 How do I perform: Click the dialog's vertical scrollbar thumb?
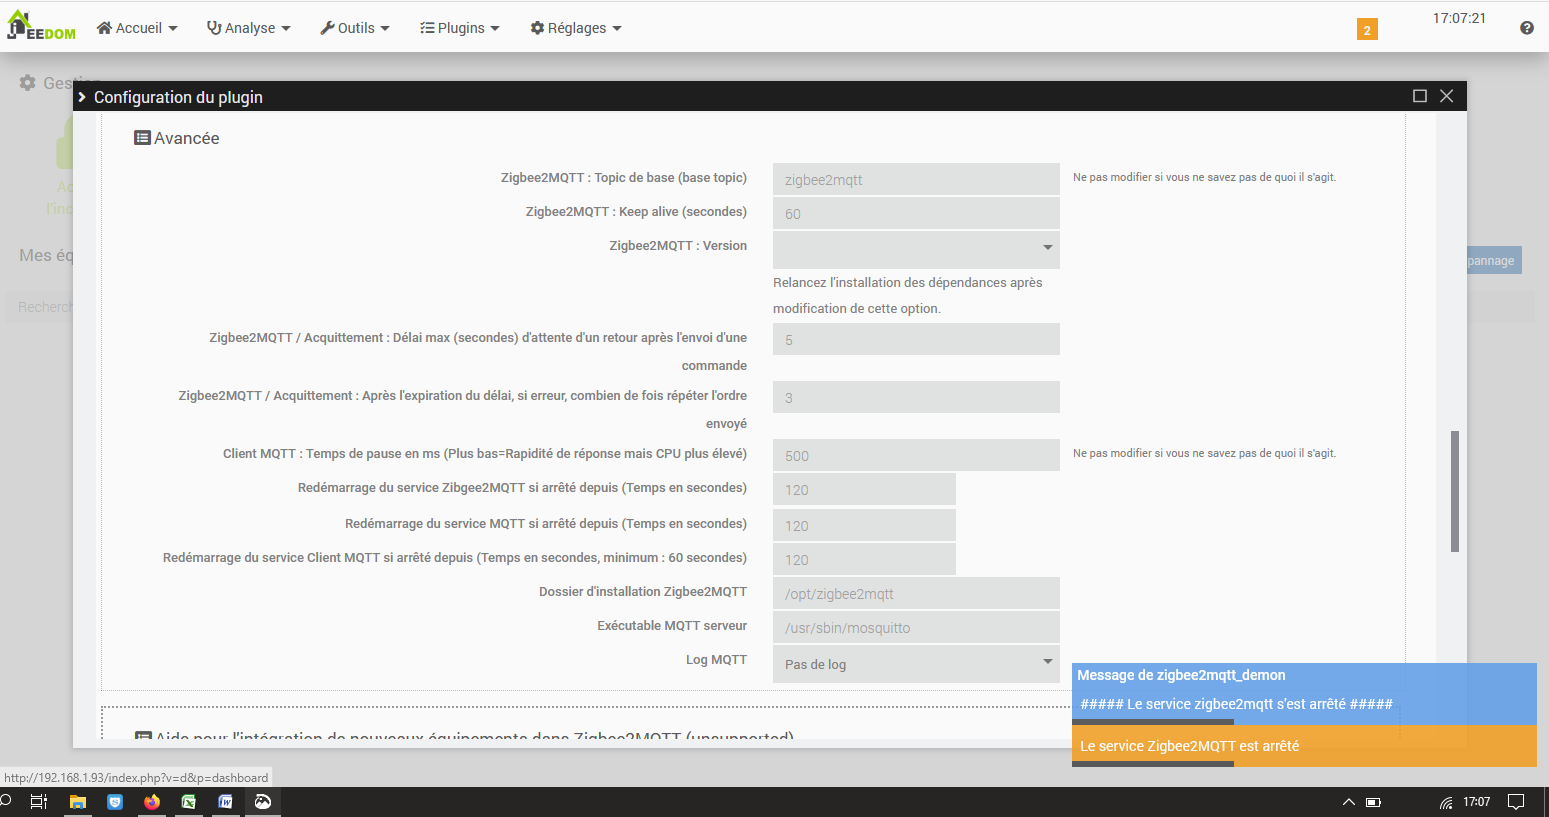[x=1455, y=491]
